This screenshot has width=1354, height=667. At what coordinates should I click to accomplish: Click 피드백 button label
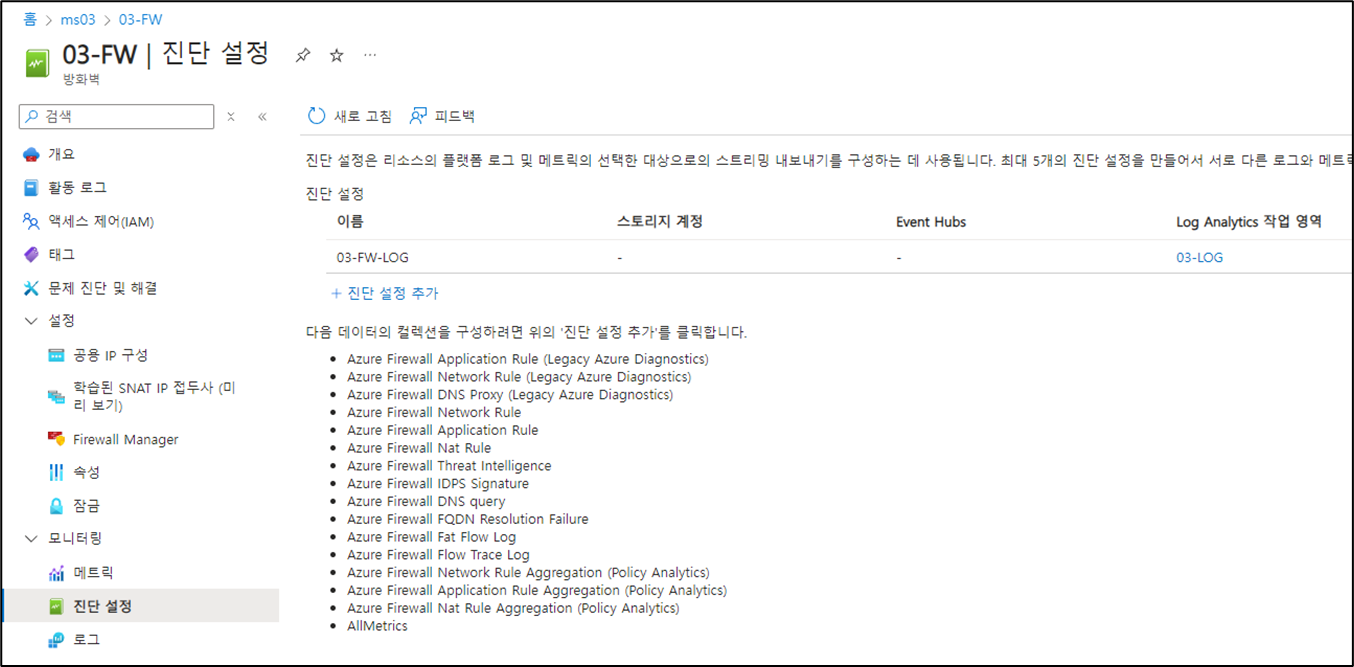pyautogui.click(x=455, y=117)
